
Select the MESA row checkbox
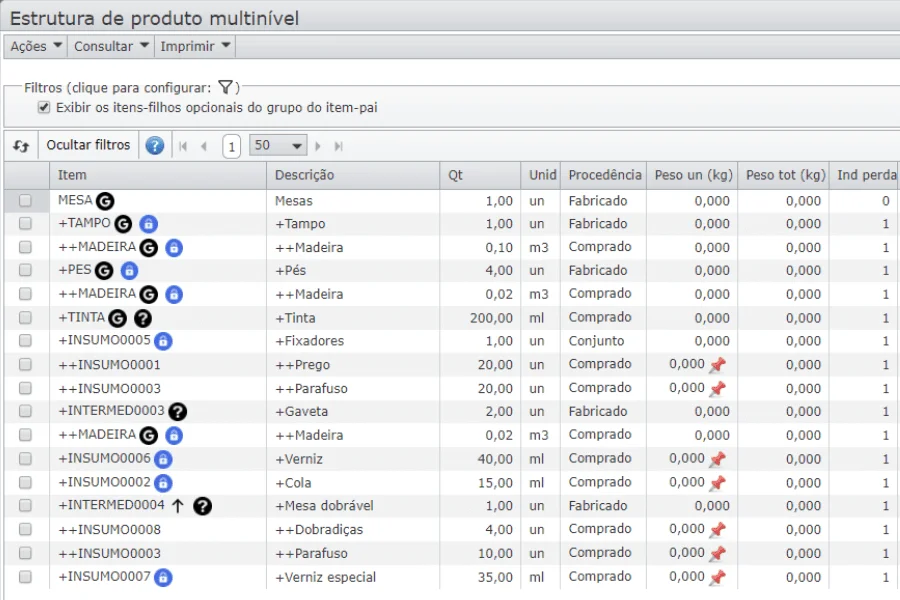25,200
